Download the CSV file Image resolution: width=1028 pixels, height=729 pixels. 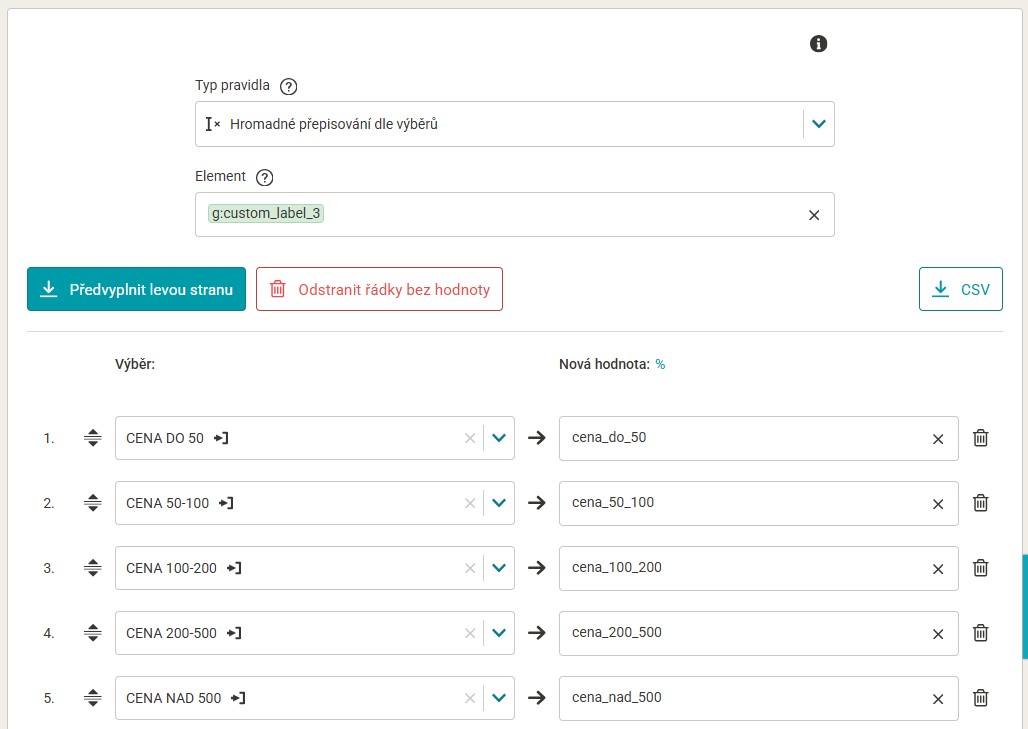(x=960, y=290)
